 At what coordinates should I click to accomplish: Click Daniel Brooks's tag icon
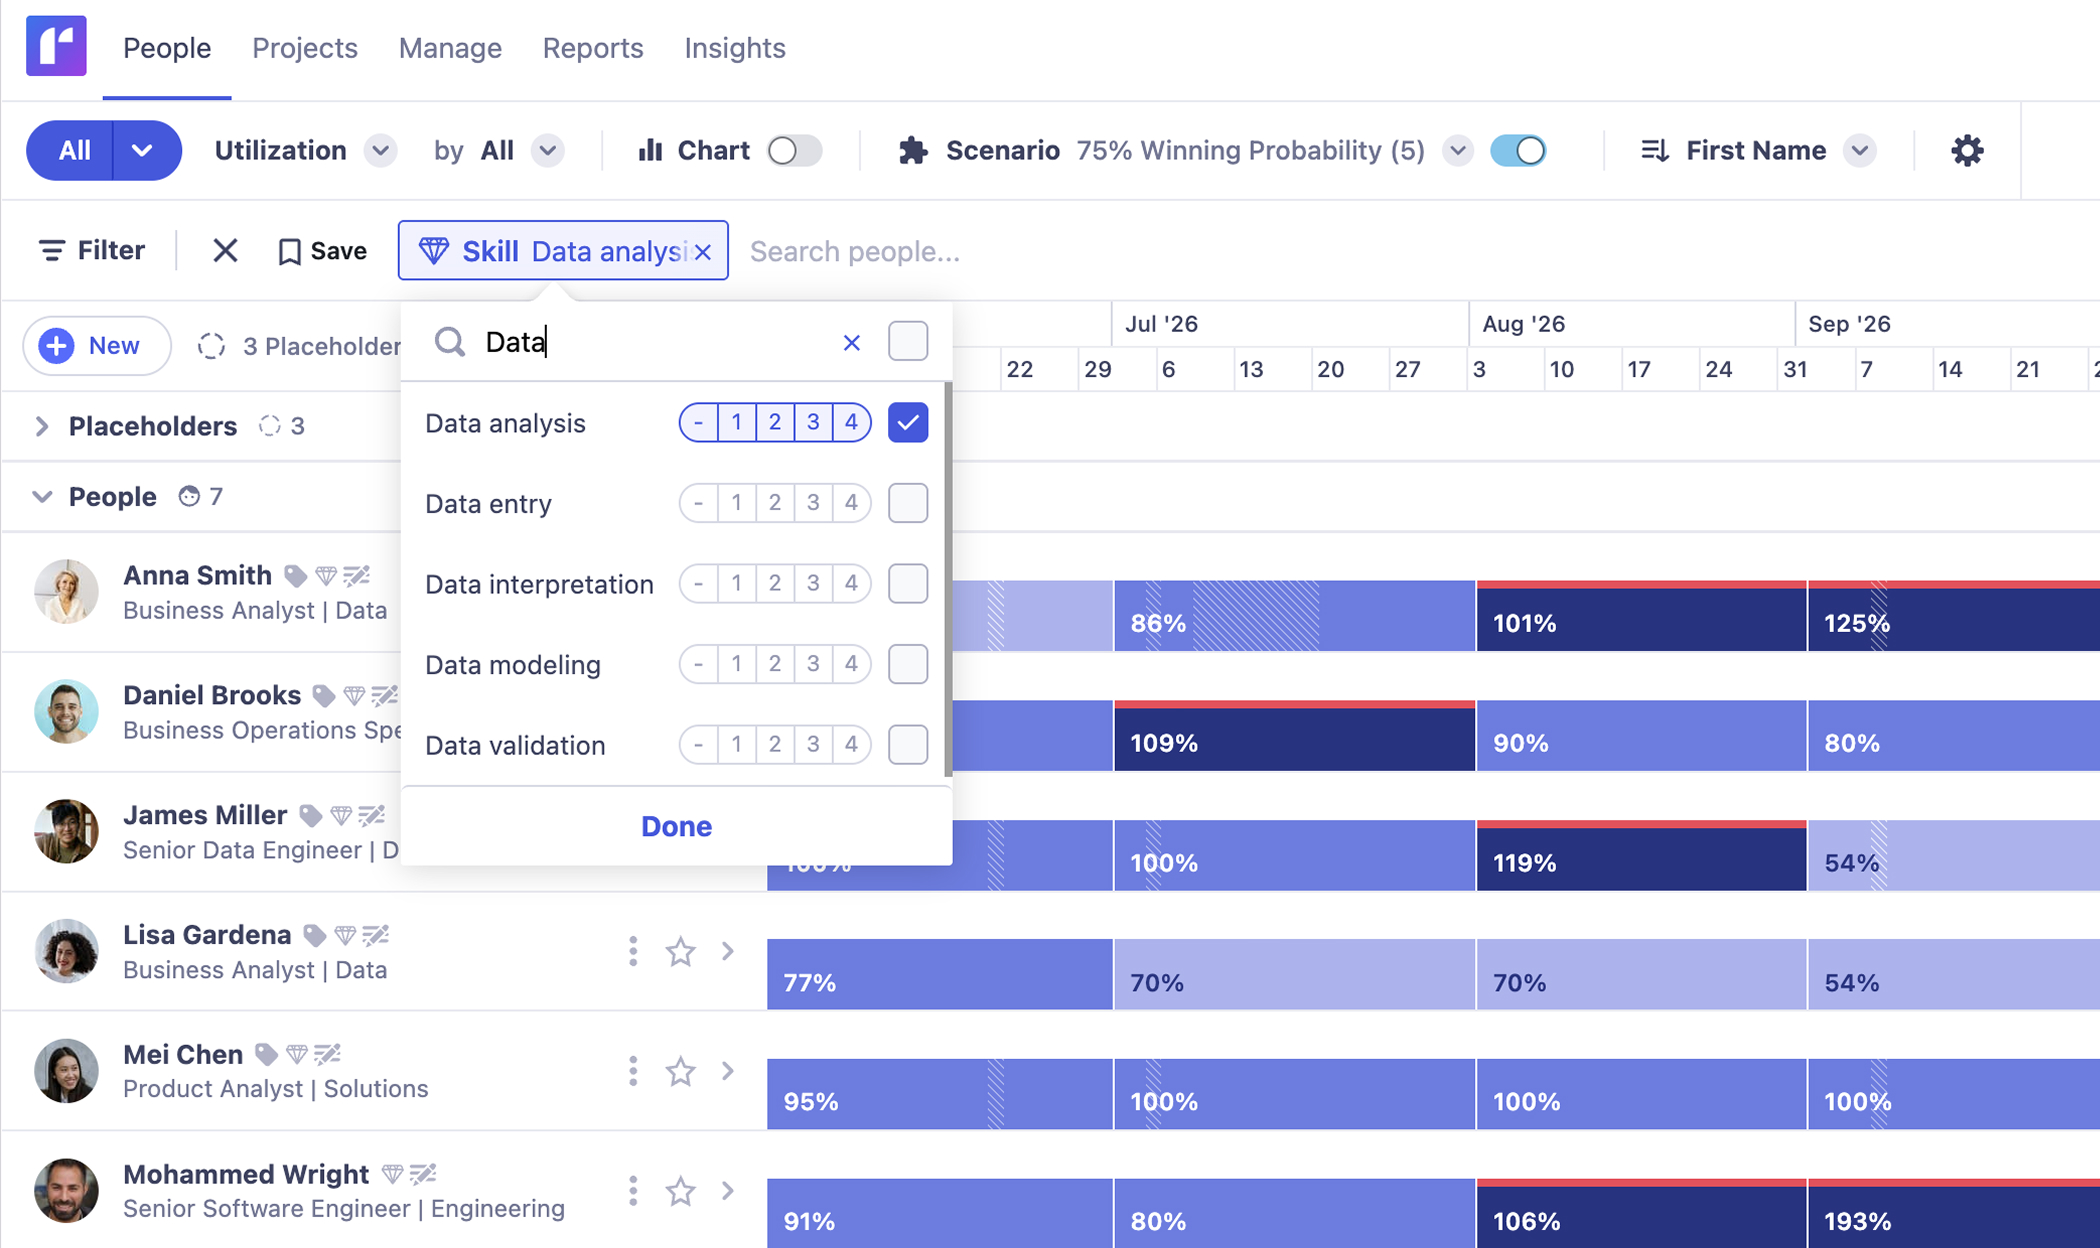point(323,696)
